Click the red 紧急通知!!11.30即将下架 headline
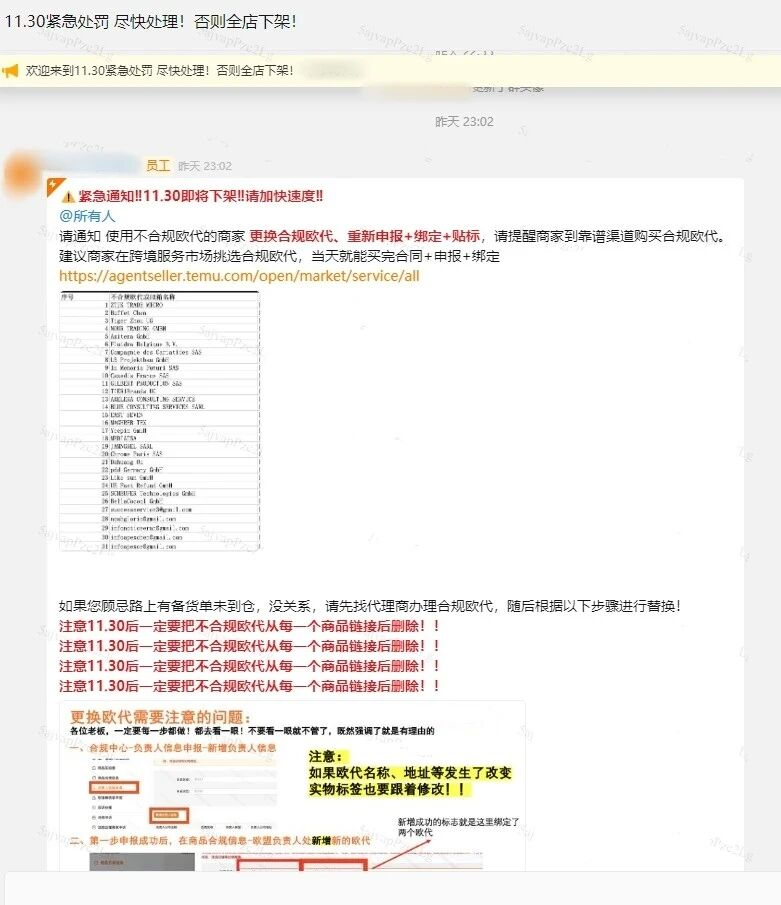 tap(201, 196)
